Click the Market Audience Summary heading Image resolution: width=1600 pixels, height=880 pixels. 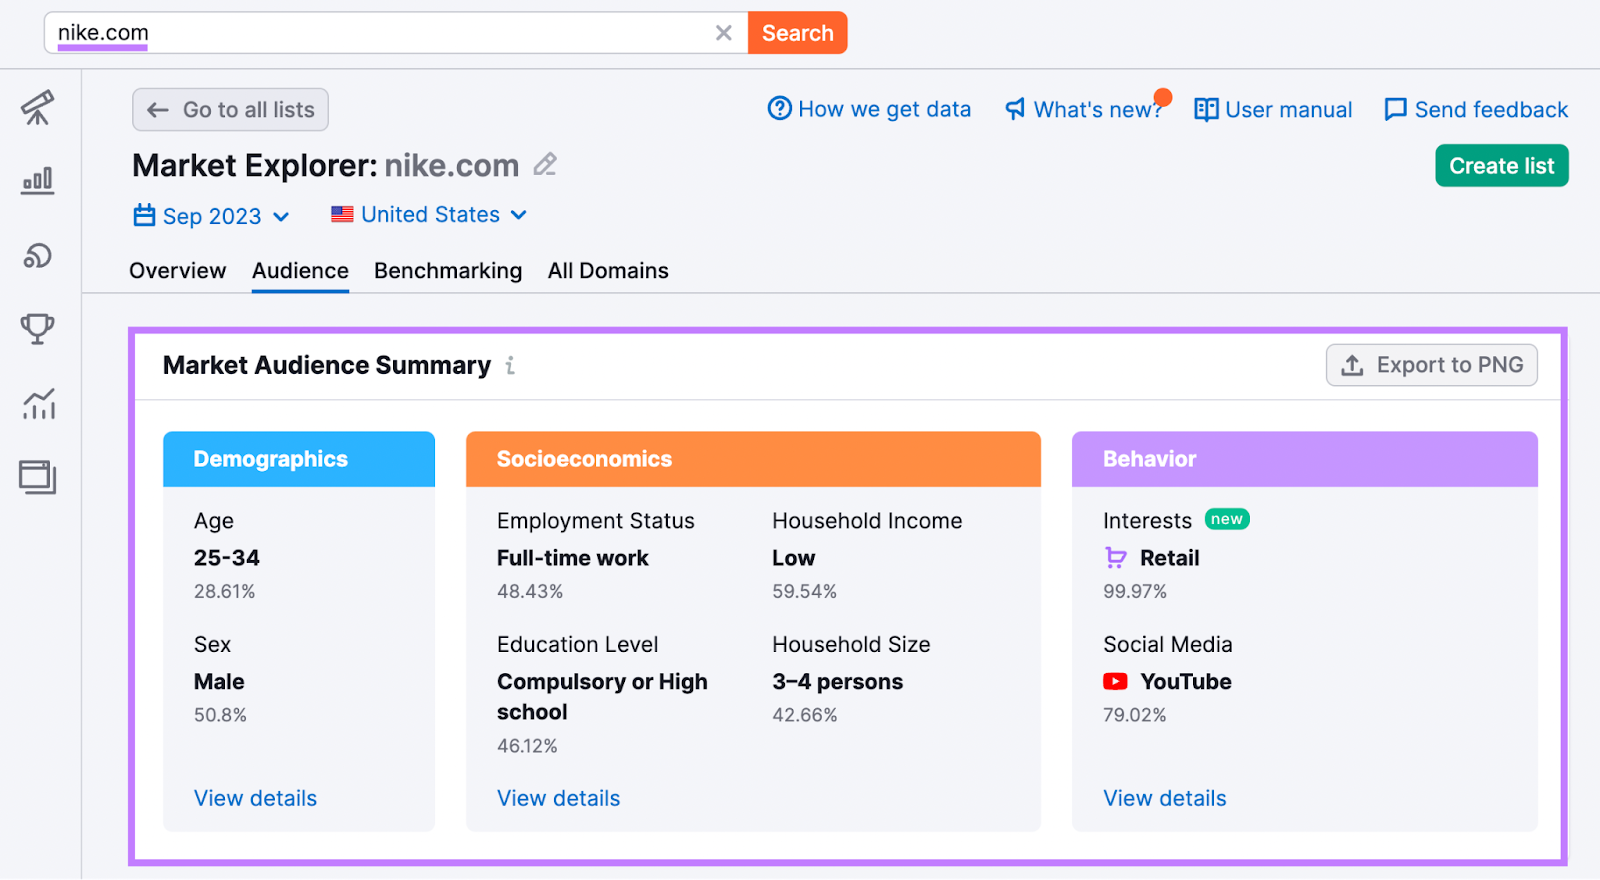[x=327, y=365]
